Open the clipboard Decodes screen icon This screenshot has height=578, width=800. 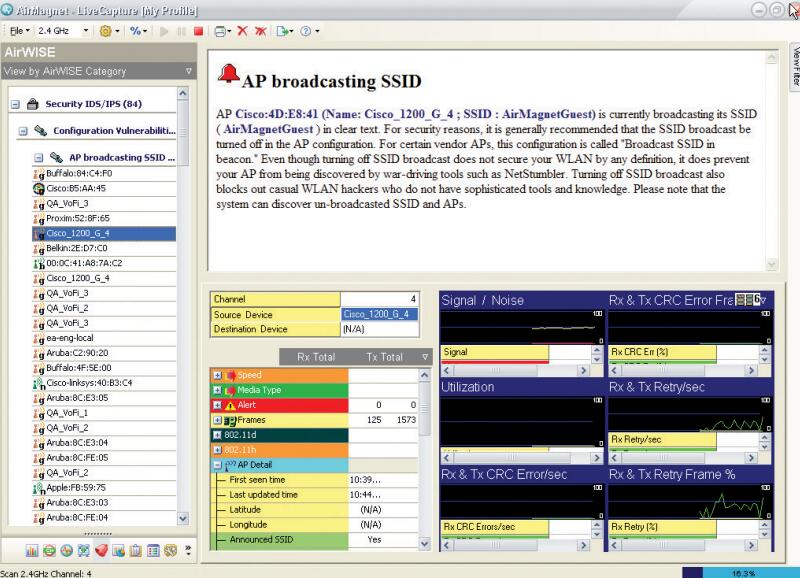pyautogui.click(x=136, y=550)
